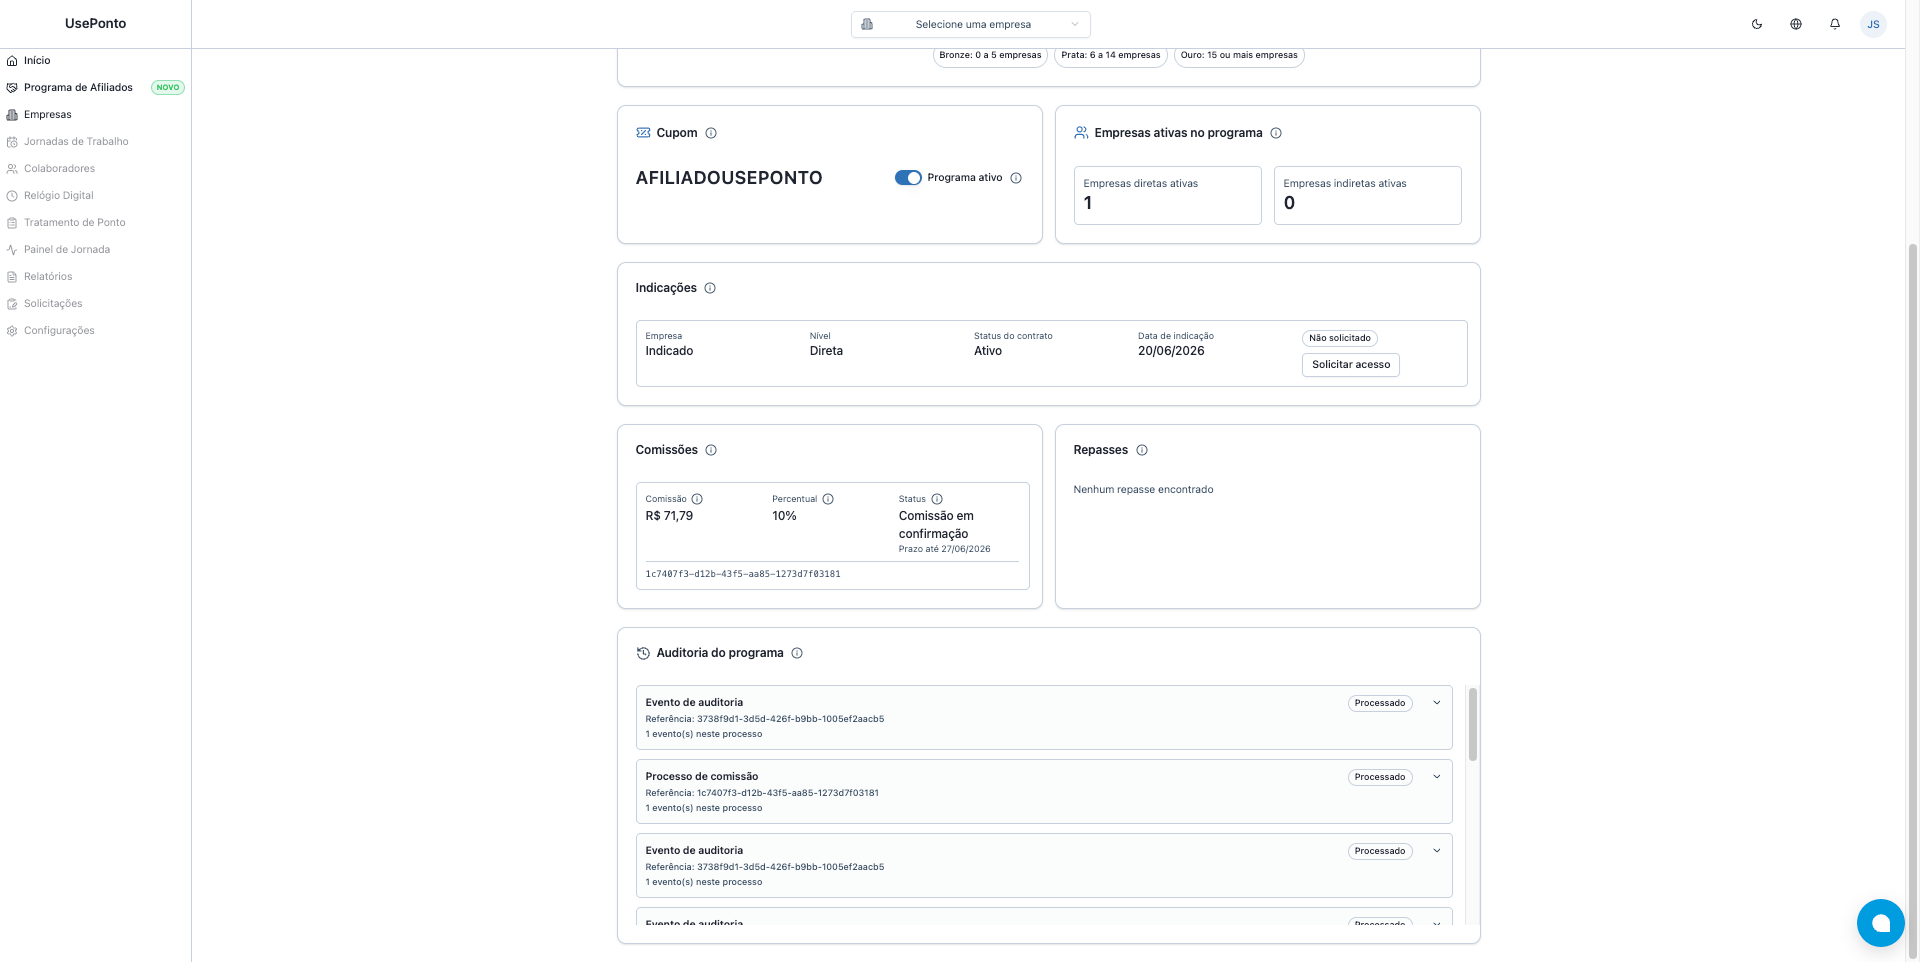Screen dimensions: 1920x962
Task: Expand the first Evento de auditoria entry
Action: click(x=1437, y=703)
